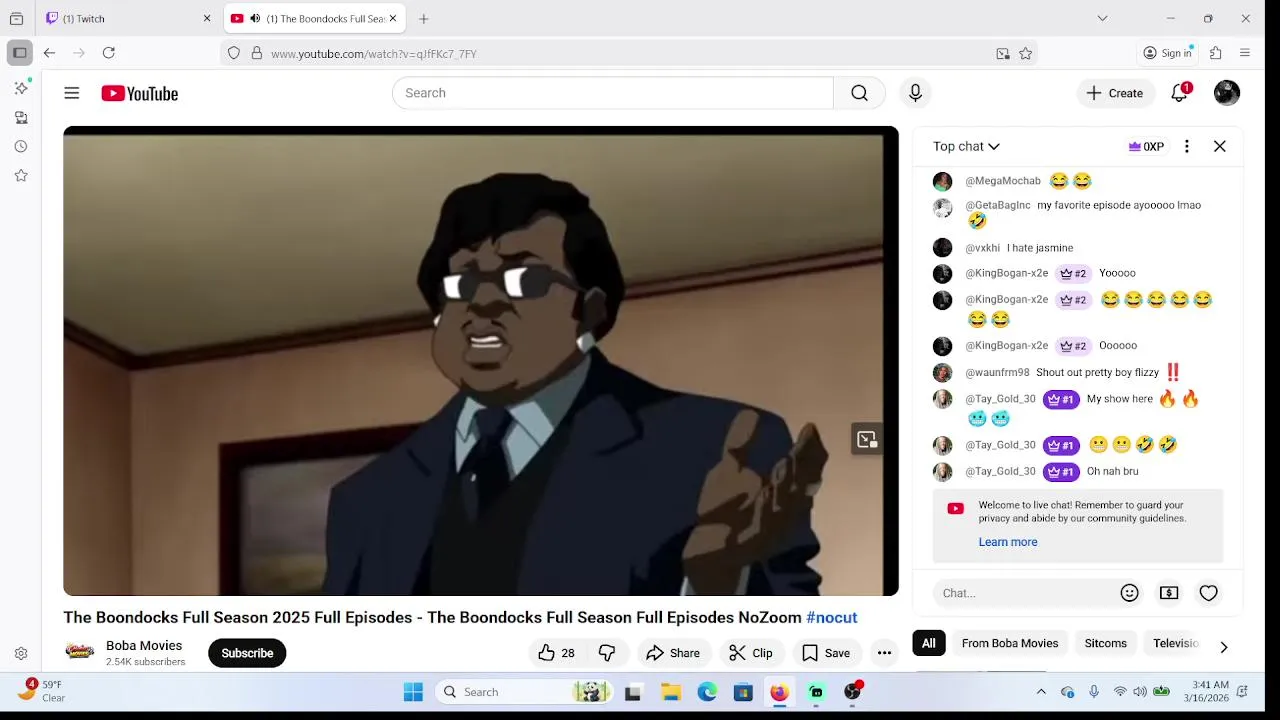Open YouTube notifications bell
The width and height of the screenshot is (1280, 720).
(x=1180, y=93)
